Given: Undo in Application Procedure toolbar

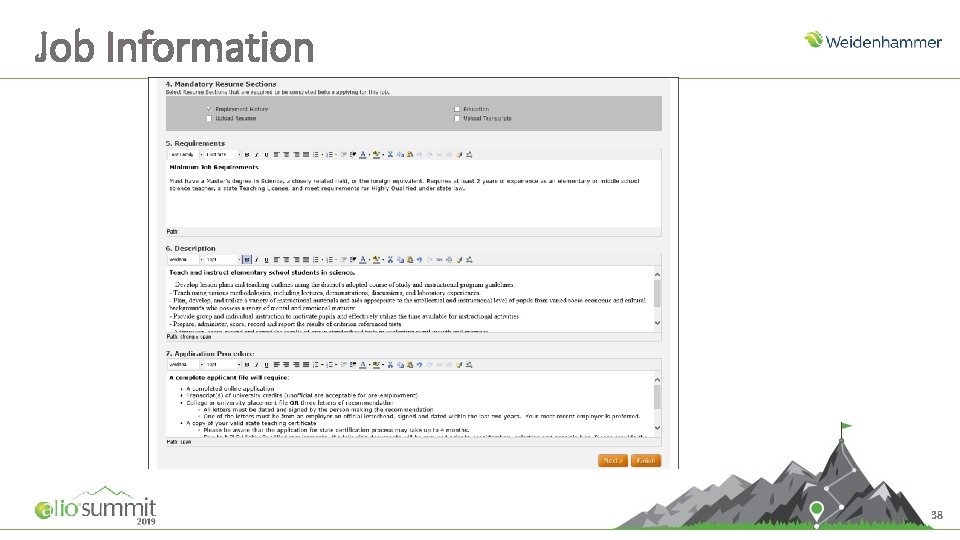Looking at the screenshot, I should click(419, 365).
